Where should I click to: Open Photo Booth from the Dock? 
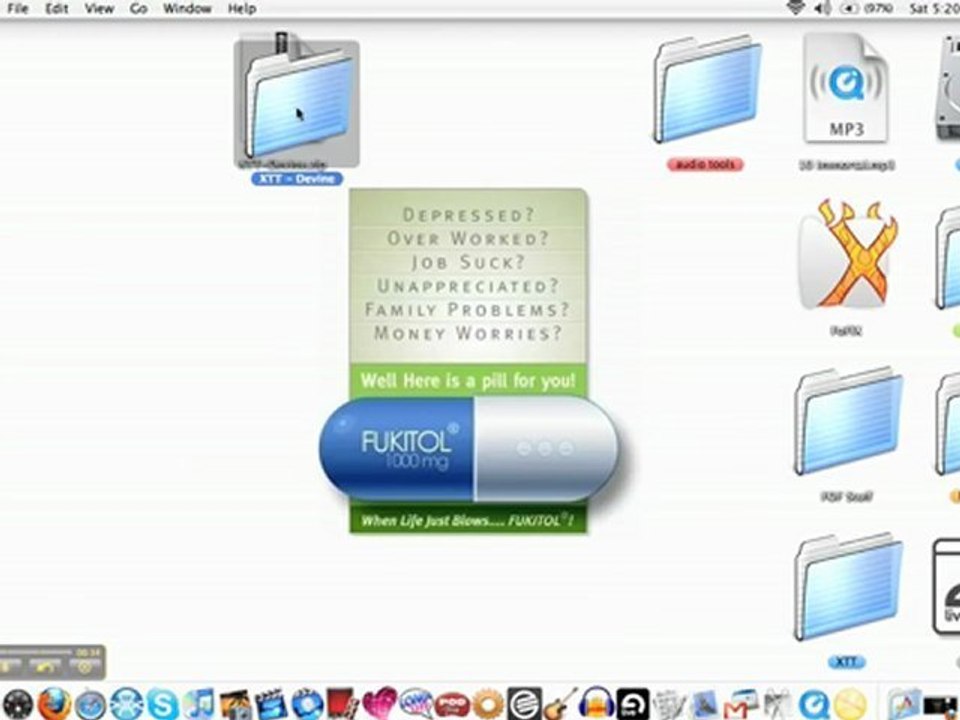tap(343, 704)
